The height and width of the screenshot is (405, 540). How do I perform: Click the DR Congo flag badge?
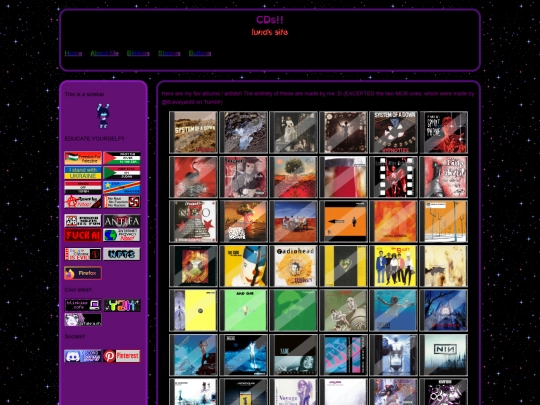(122, 188)
